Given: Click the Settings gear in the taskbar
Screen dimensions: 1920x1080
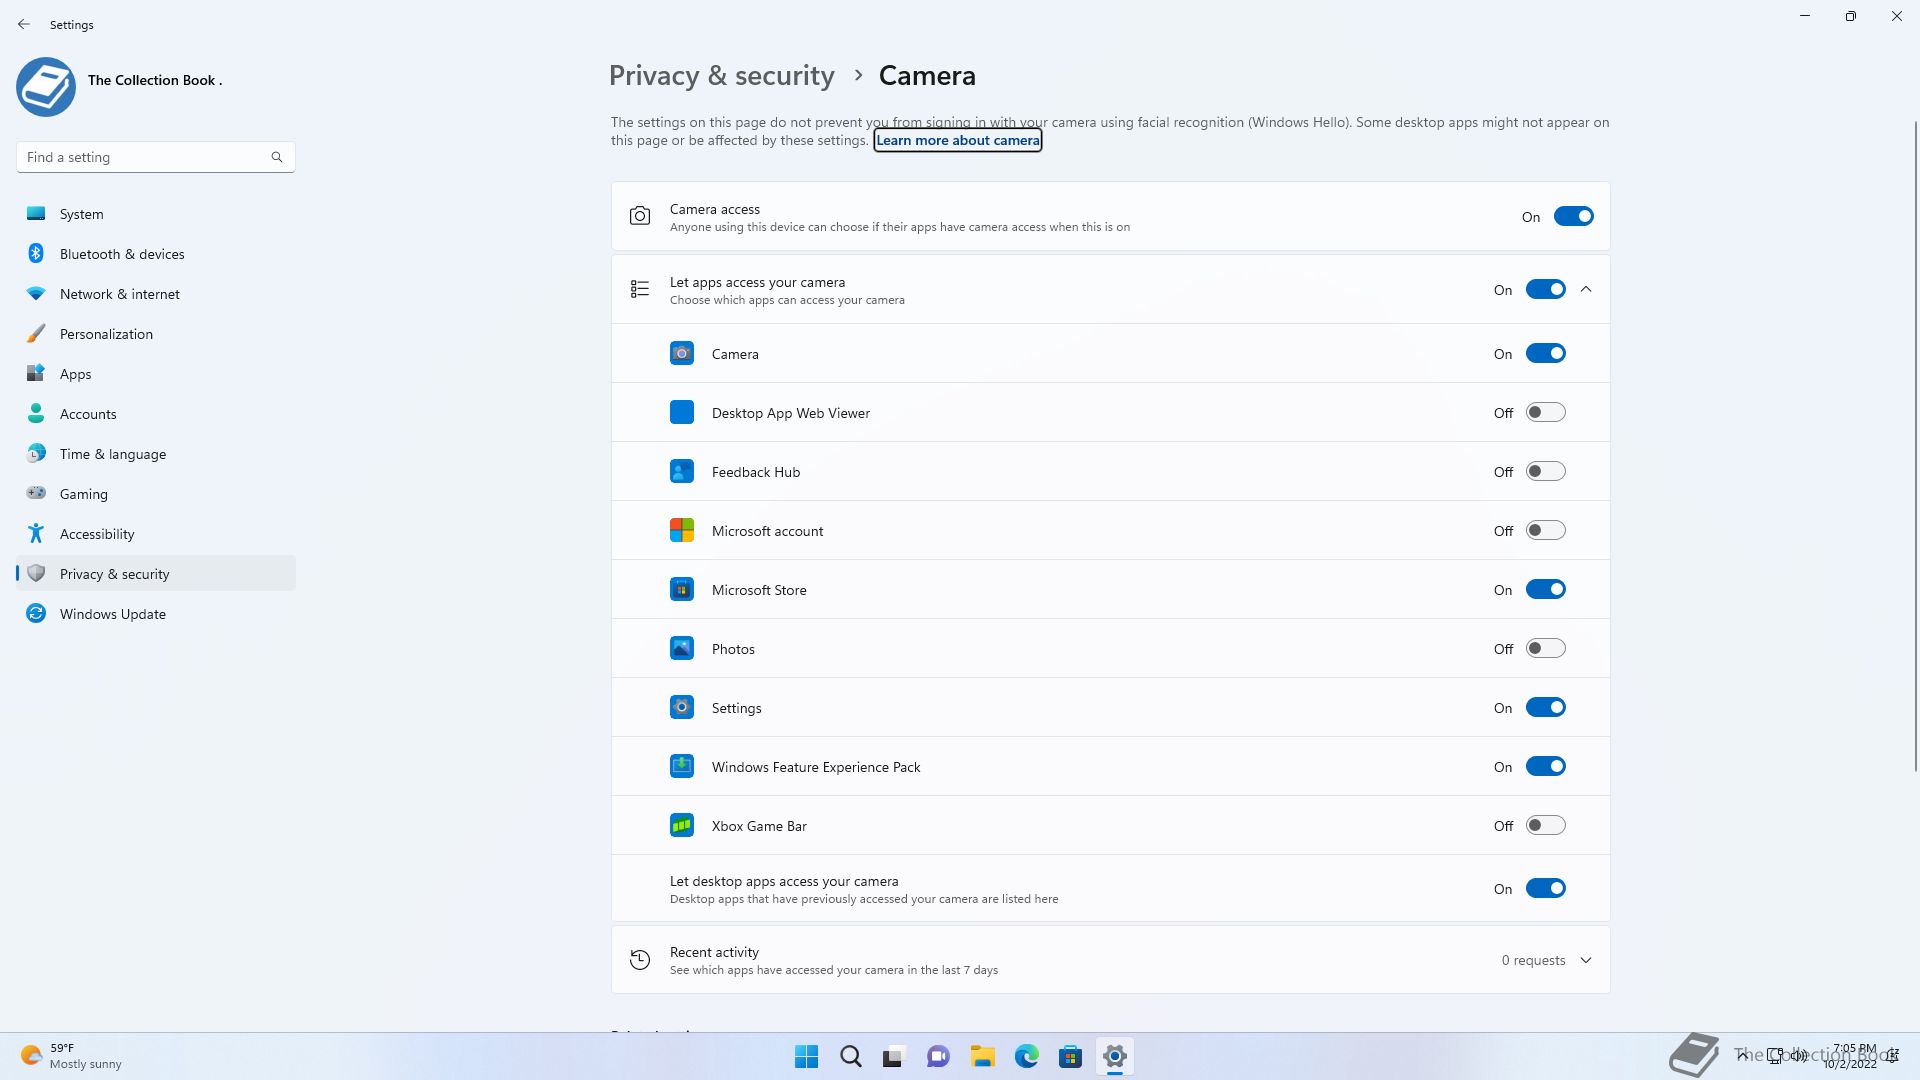Looking at the screenshot, I should pyautogui.click(x=1114, y=1056).
